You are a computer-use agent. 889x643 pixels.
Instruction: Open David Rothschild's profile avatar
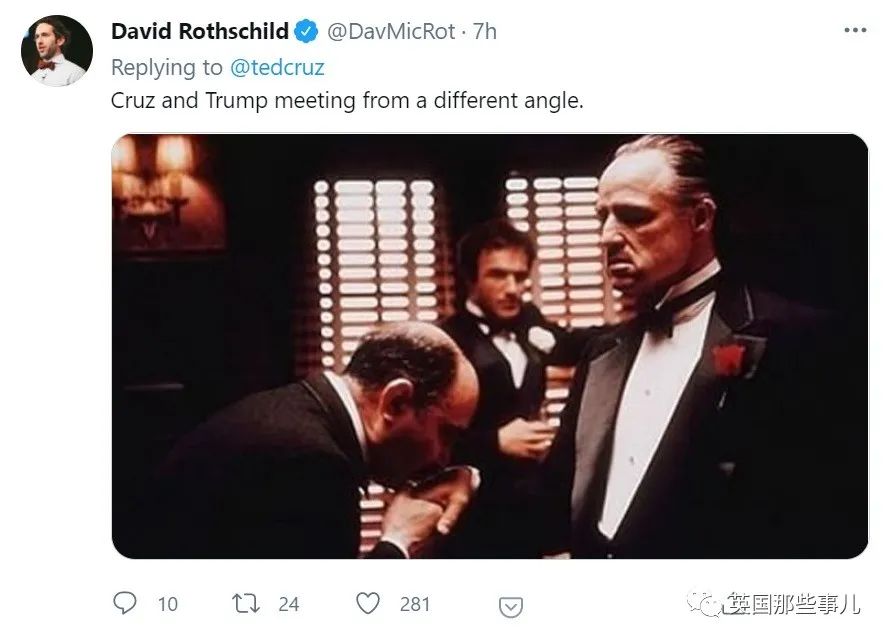click(57, 51)
